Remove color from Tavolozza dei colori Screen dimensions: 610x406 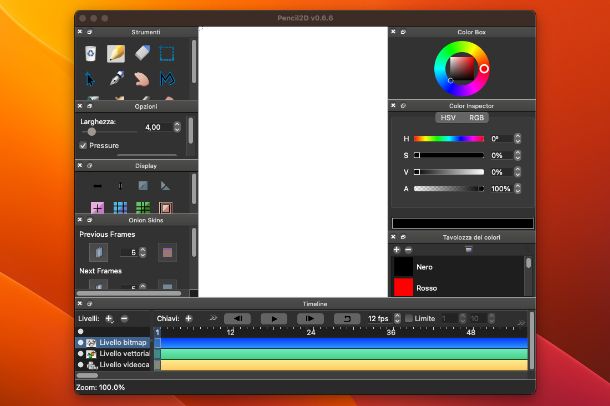[408, 250]
